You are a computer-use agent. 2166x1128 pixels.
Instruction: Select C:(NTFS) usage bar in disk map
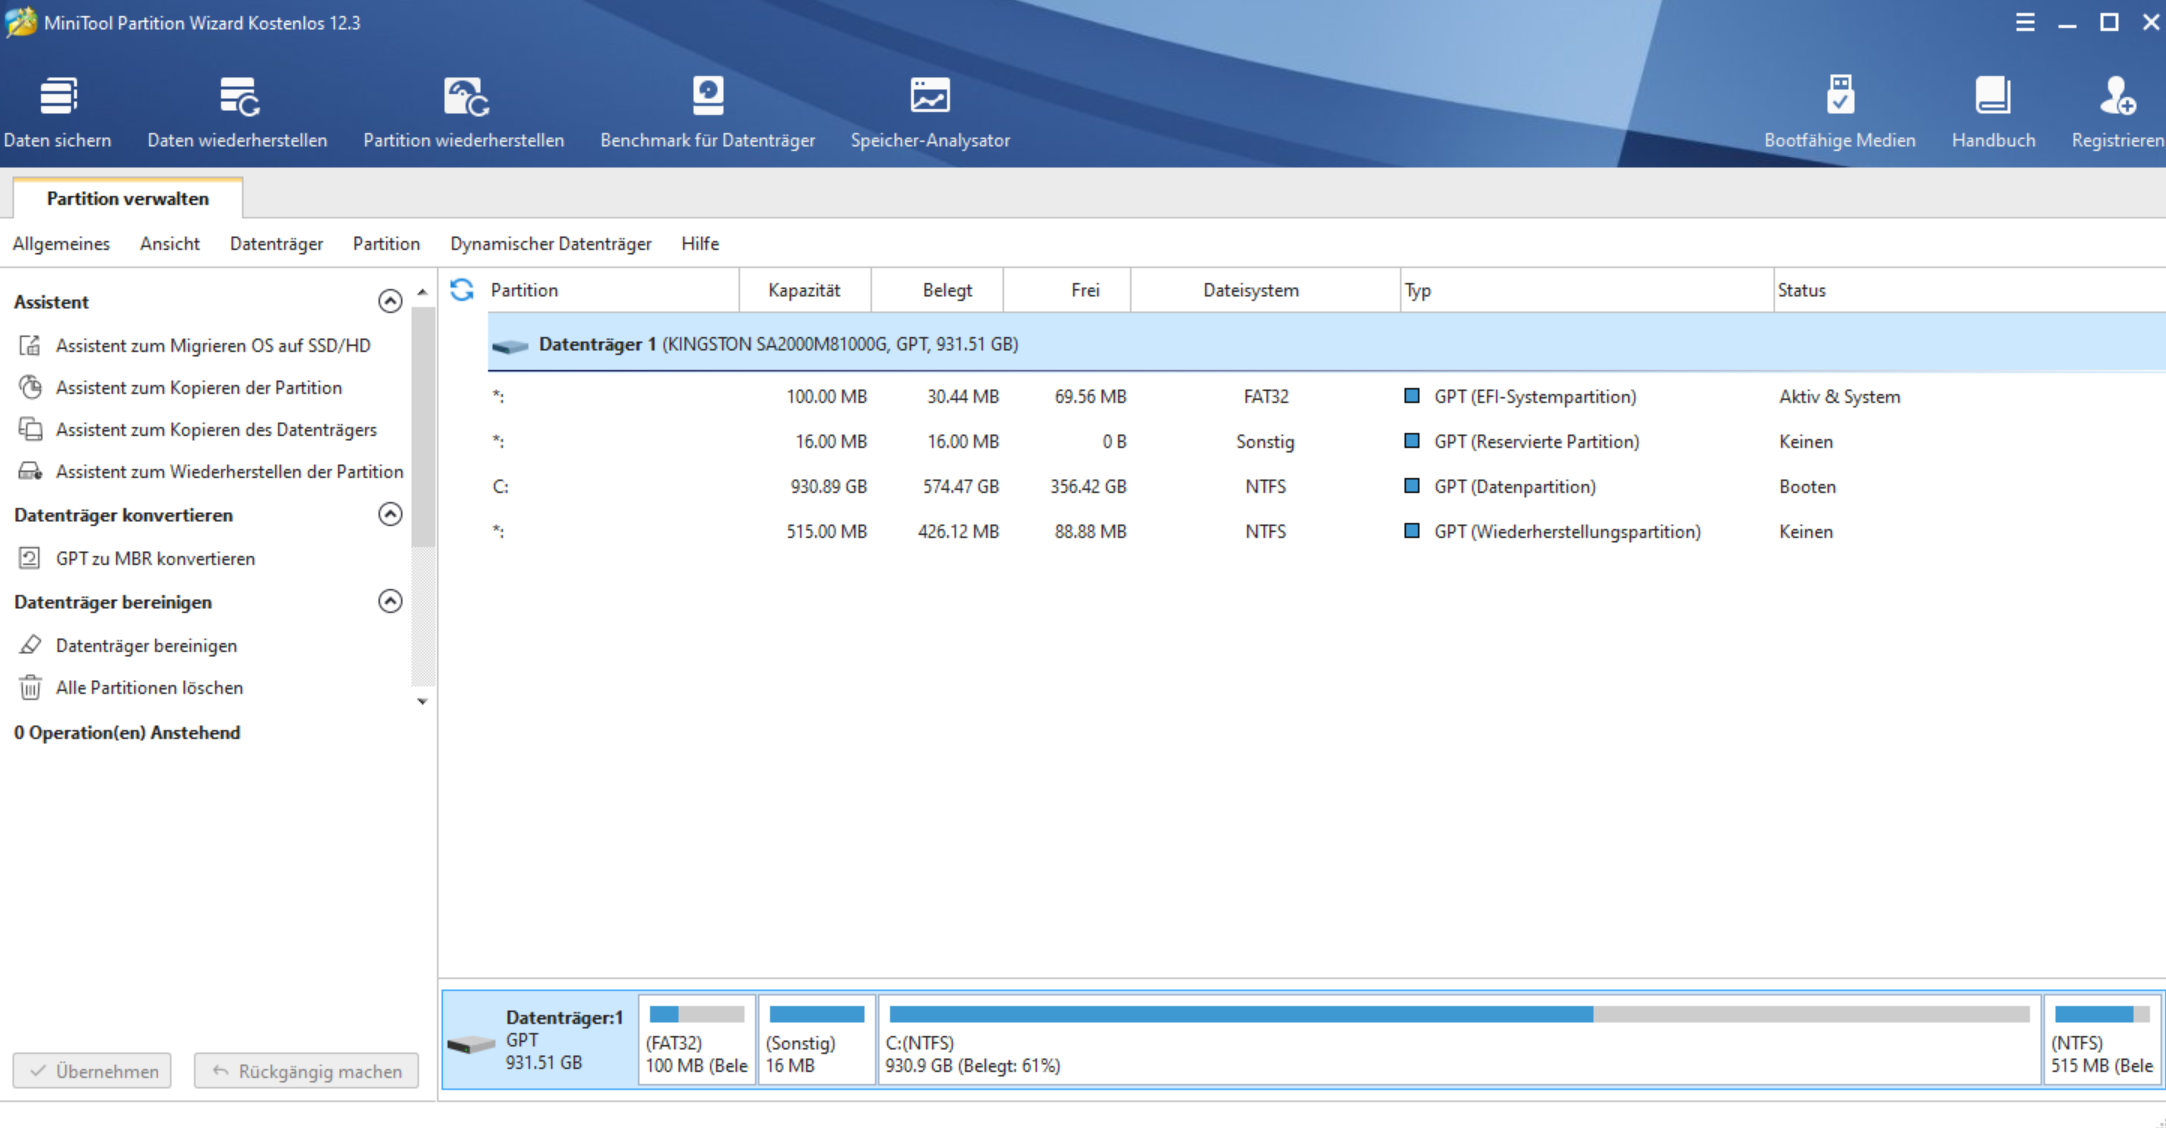[x=1459, y=1015]
